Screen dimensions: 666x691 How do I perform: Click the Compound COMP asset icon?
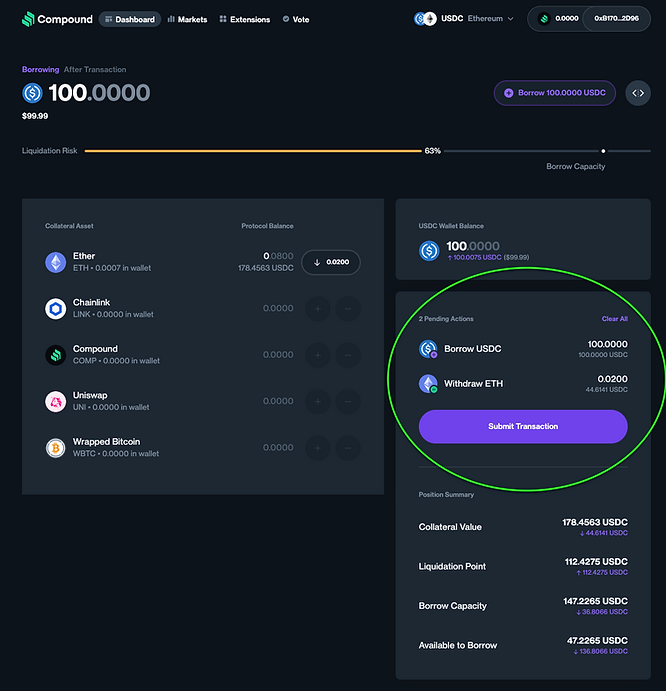click(55, 355)
